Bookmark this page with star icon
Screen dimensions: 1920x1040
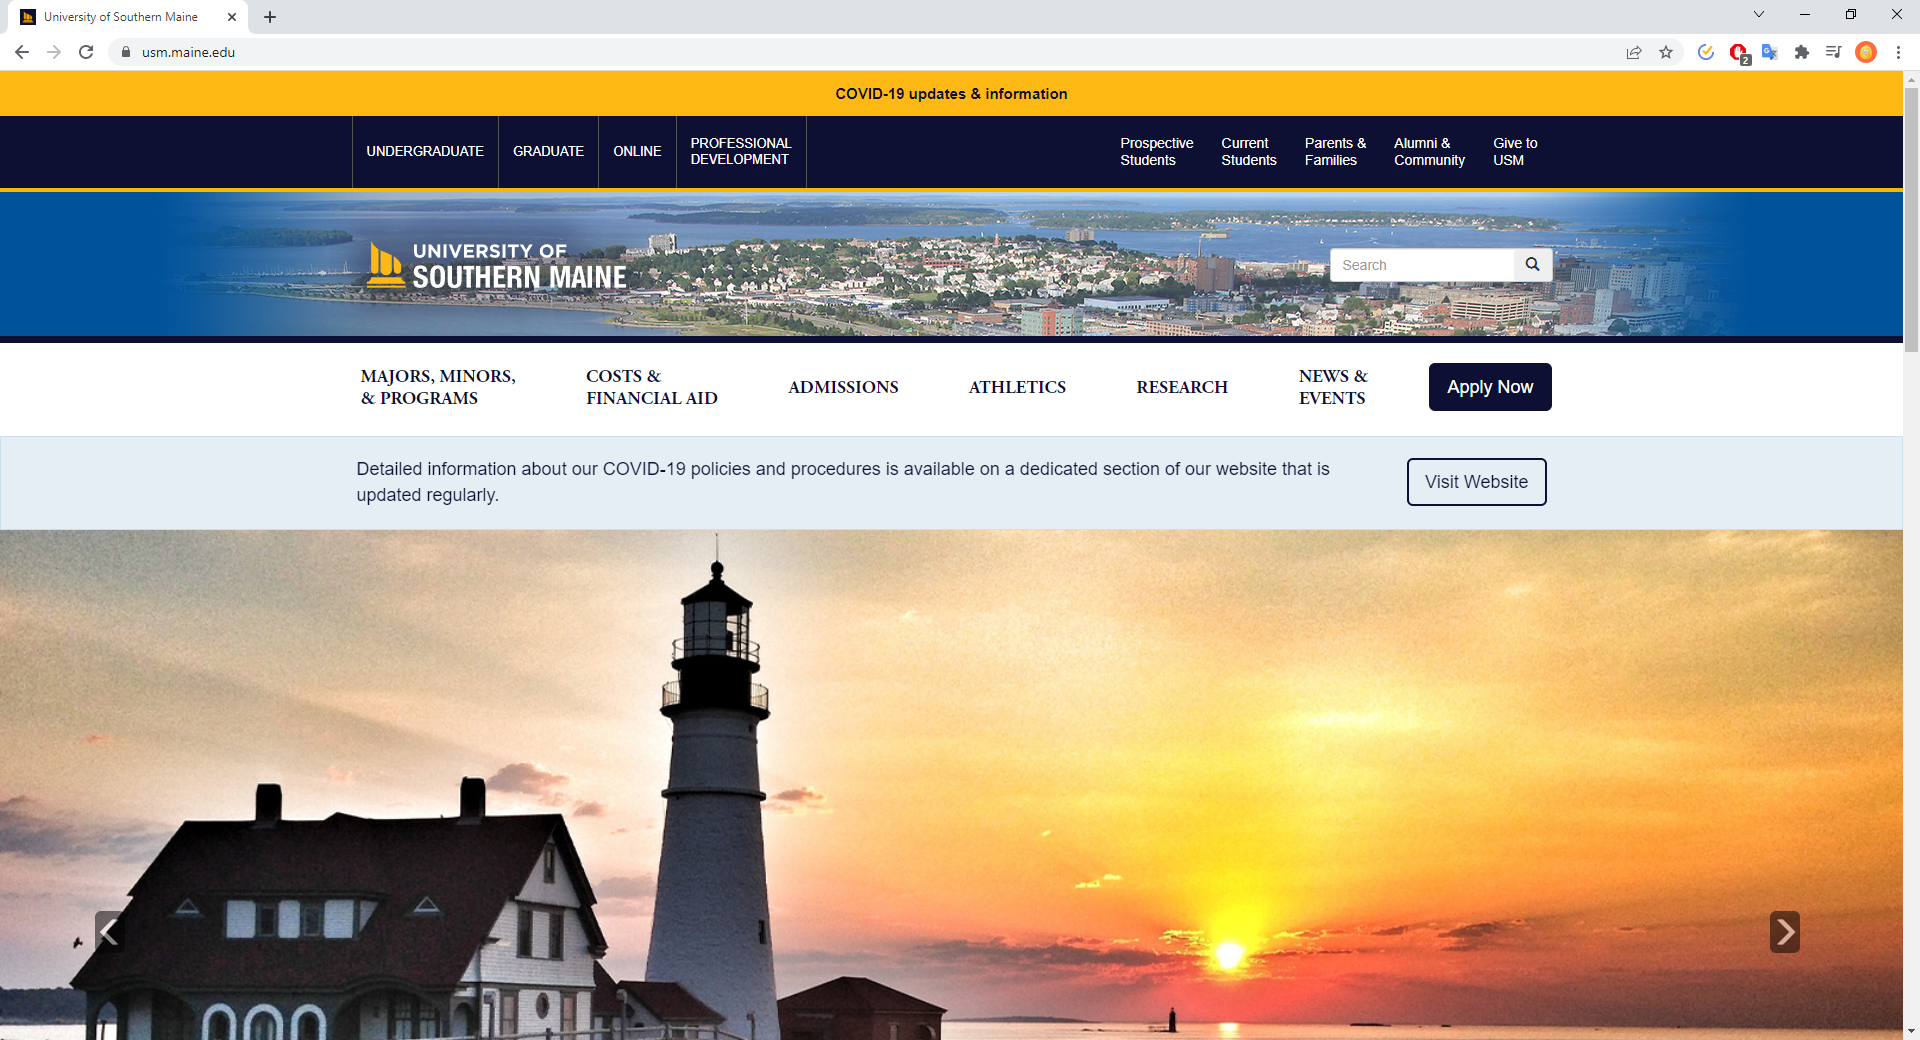point(1666,52)
